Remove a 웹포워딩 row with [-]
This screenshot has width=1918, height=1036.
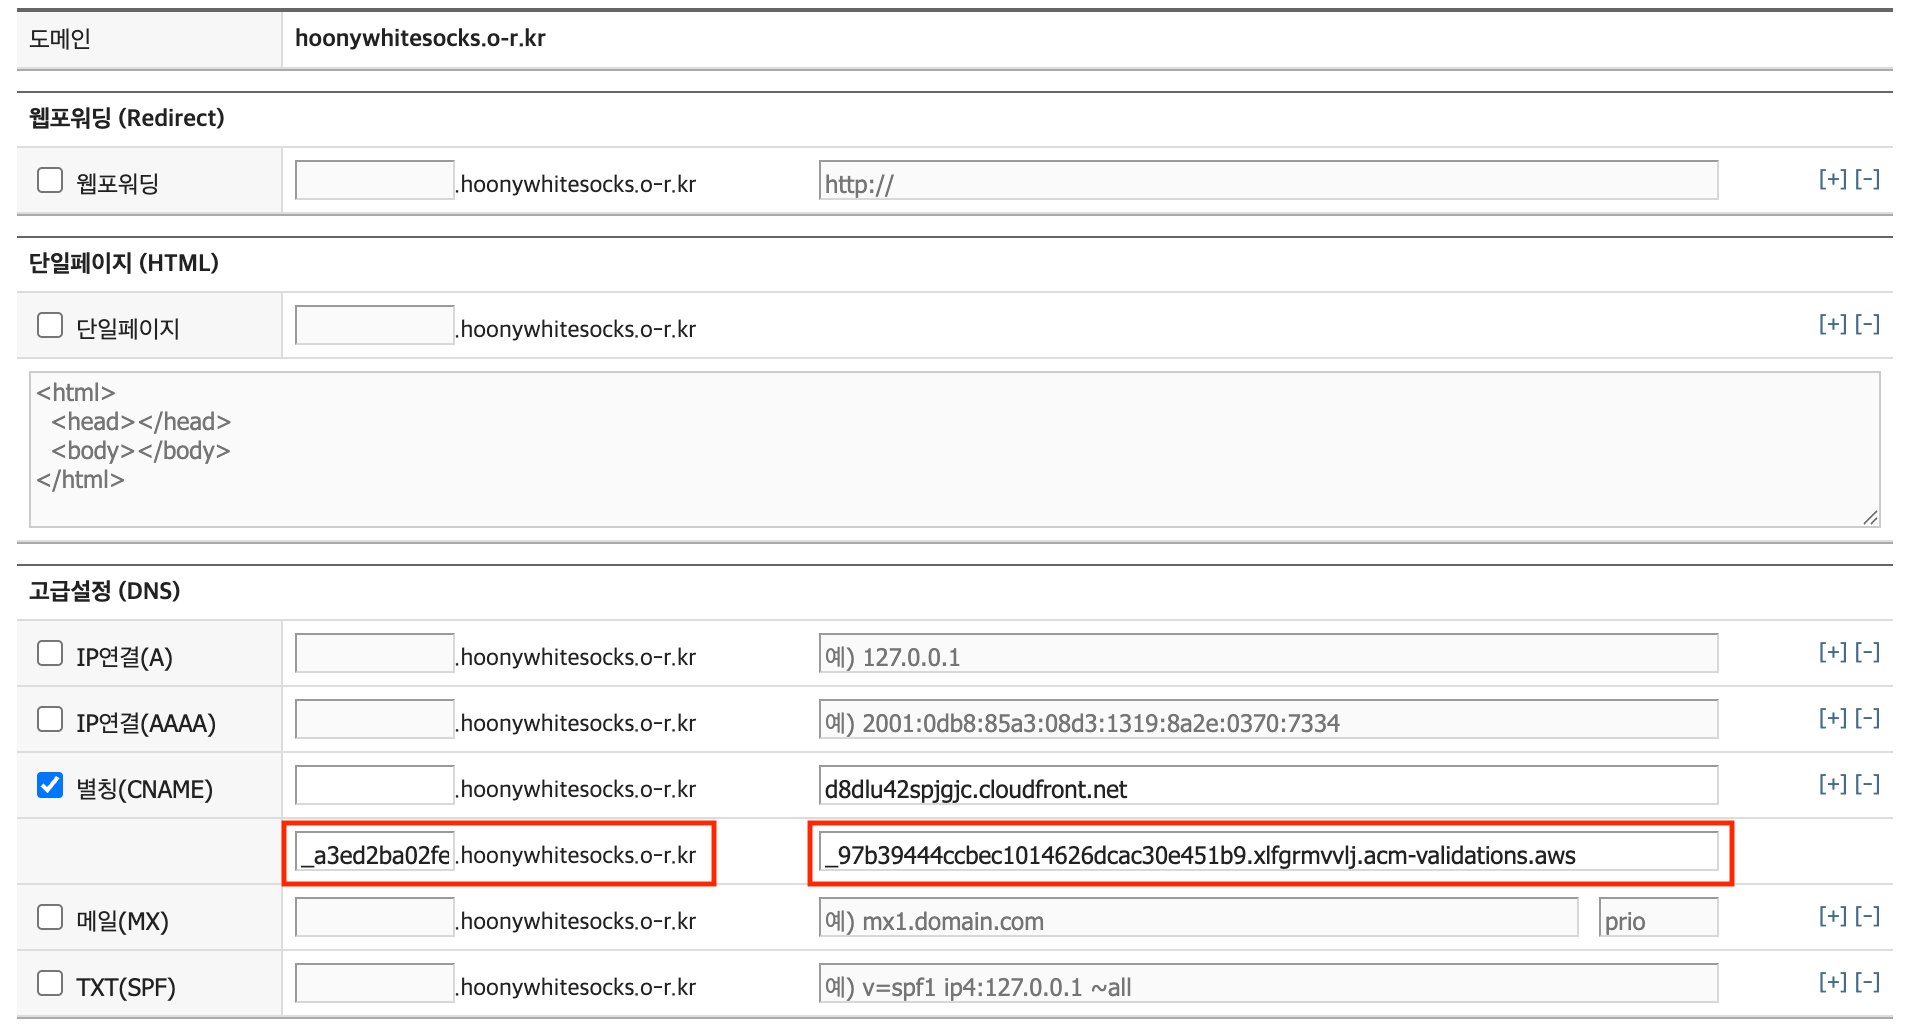click(1867, 180)
